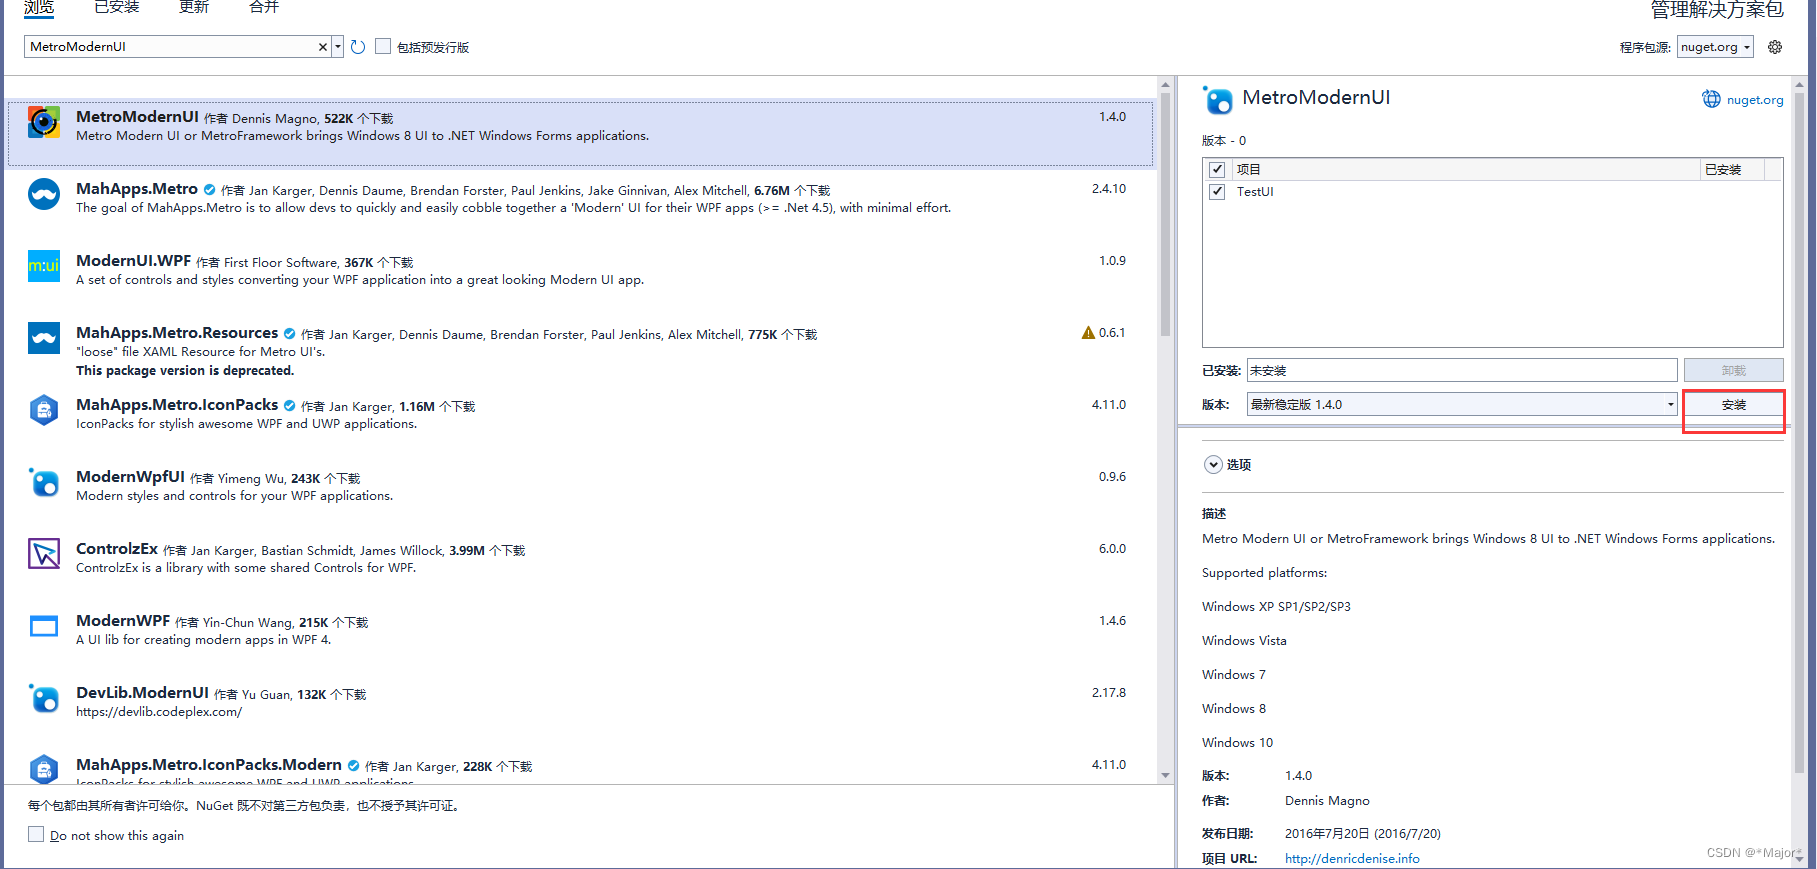
Task: Click the verified badge next to MahApps.Metro
Action: (x=209, y=189)
